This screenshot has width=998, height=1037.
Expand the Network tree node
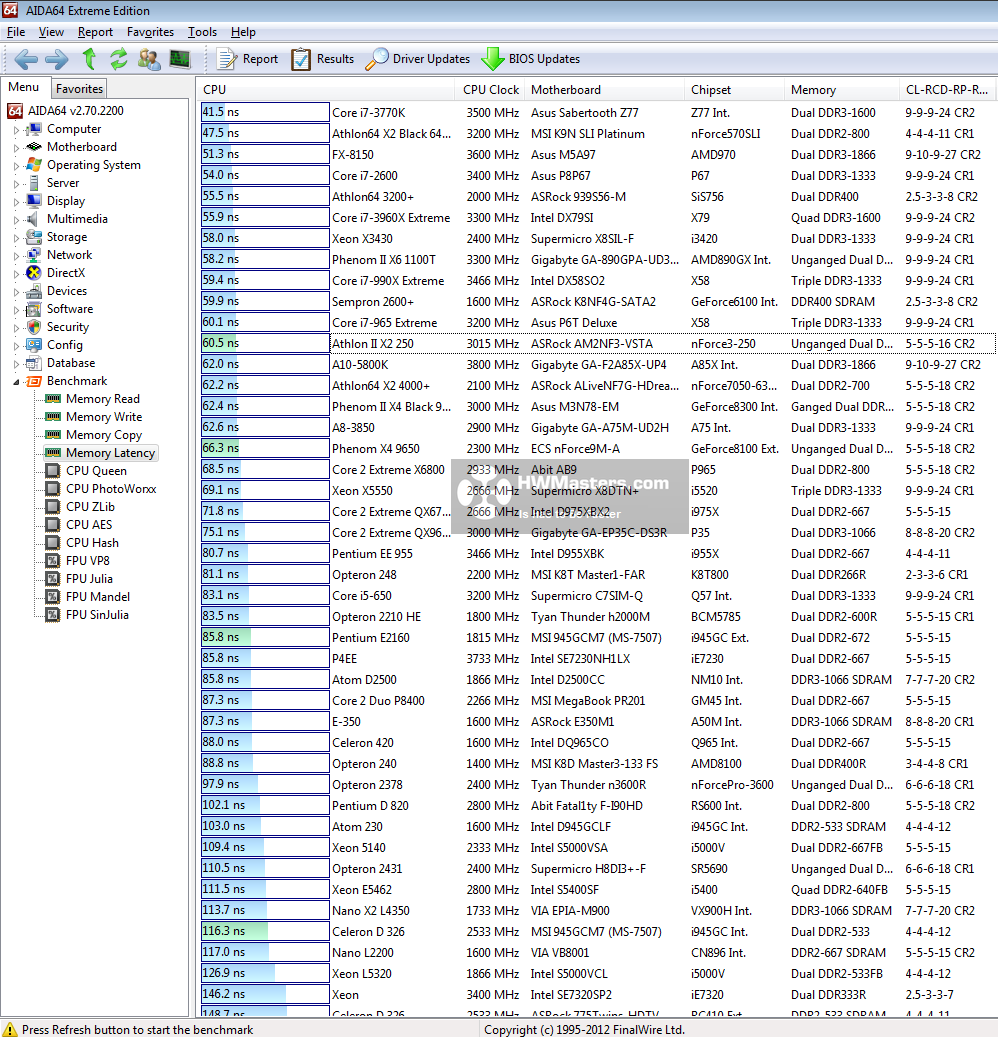(x=17, y=255)
